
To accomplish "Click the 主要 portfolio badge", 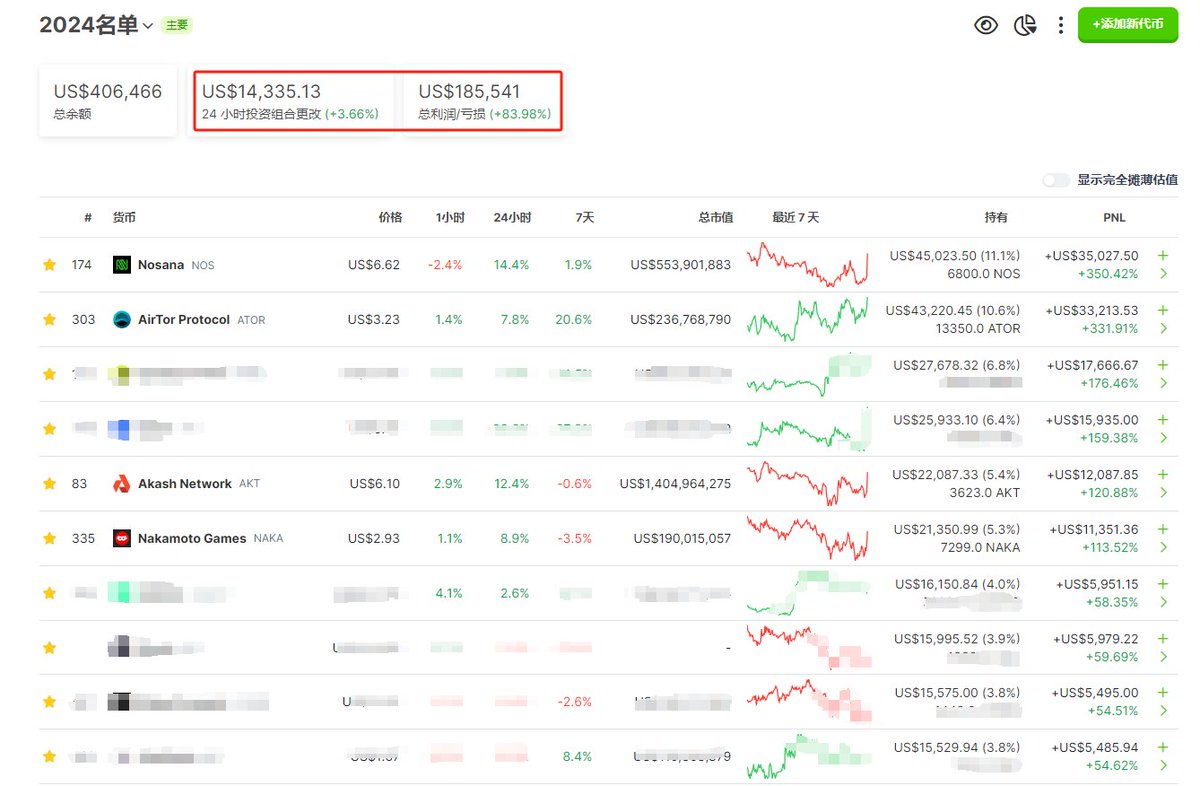I will [177, 26].
